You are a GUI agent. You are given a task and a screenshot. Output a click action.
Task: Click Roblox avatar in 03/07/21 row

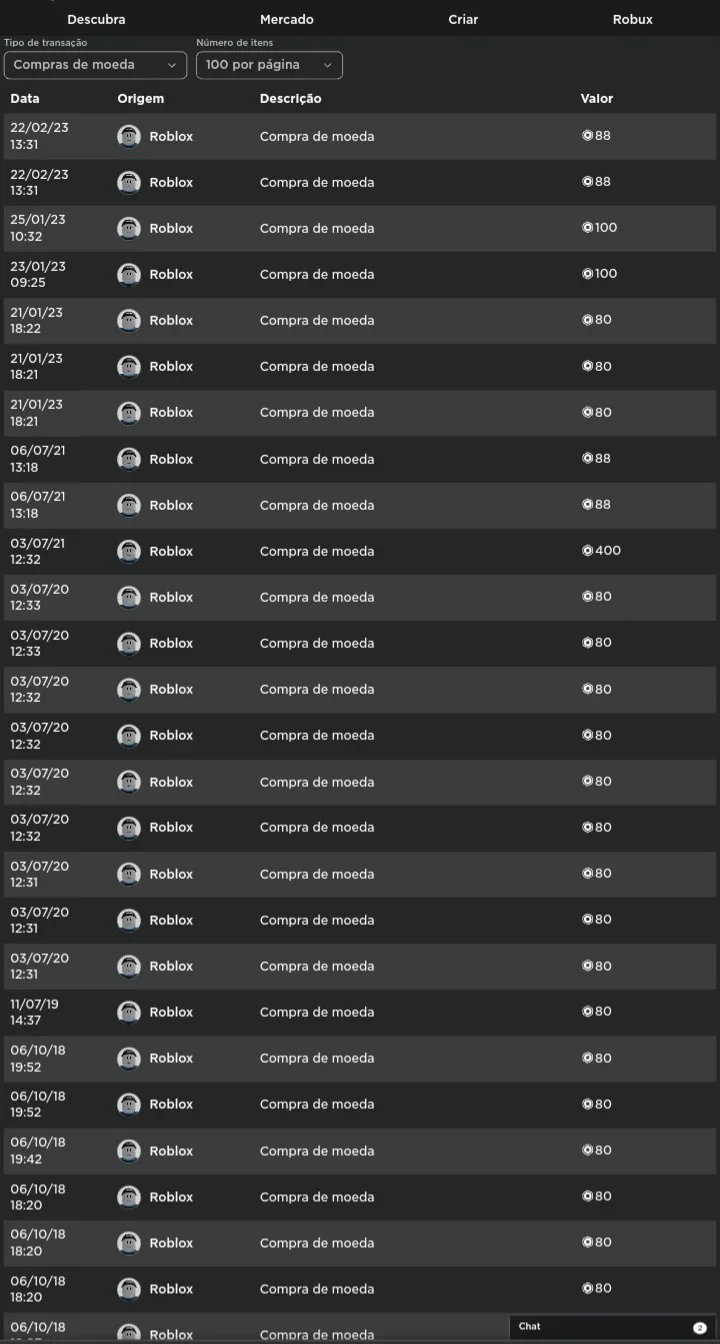[128, 551]
